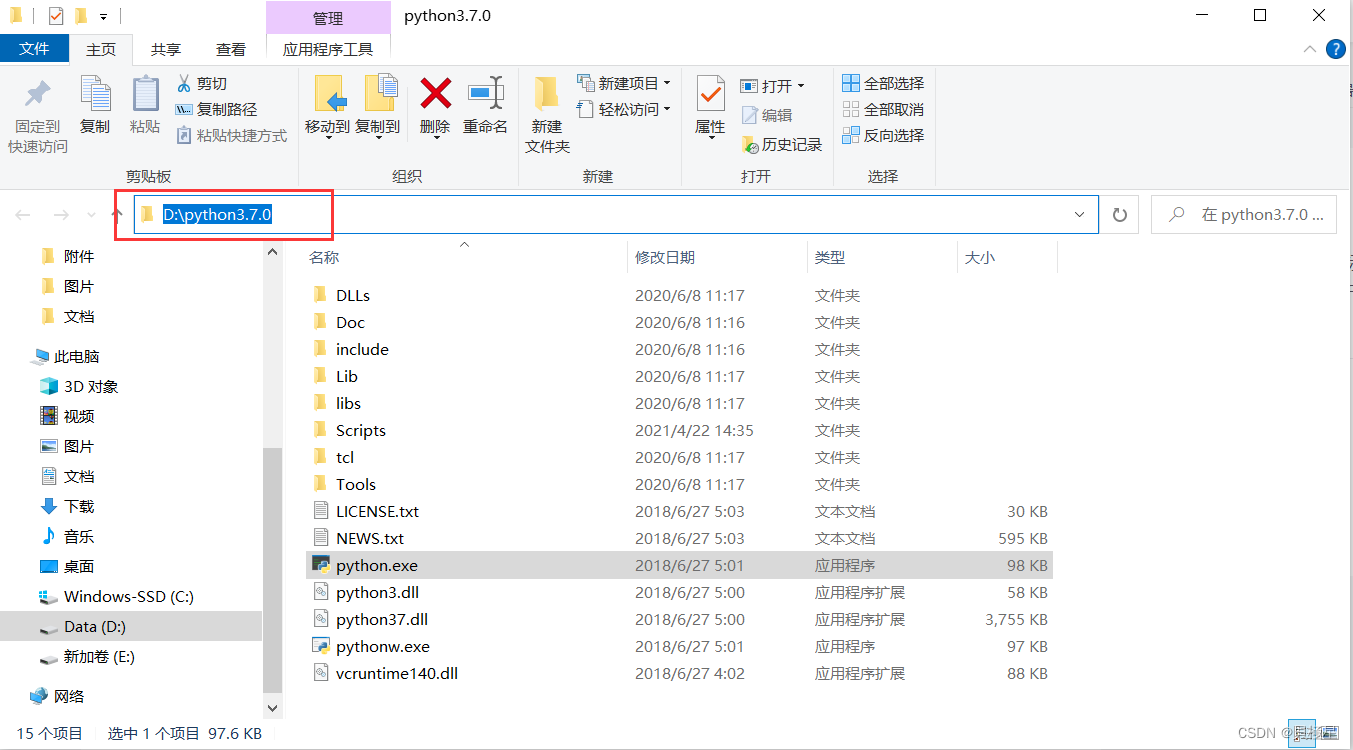1353x750 pixels.
Task: Click the blue Help question mark icon
Action: (1335, 48)
